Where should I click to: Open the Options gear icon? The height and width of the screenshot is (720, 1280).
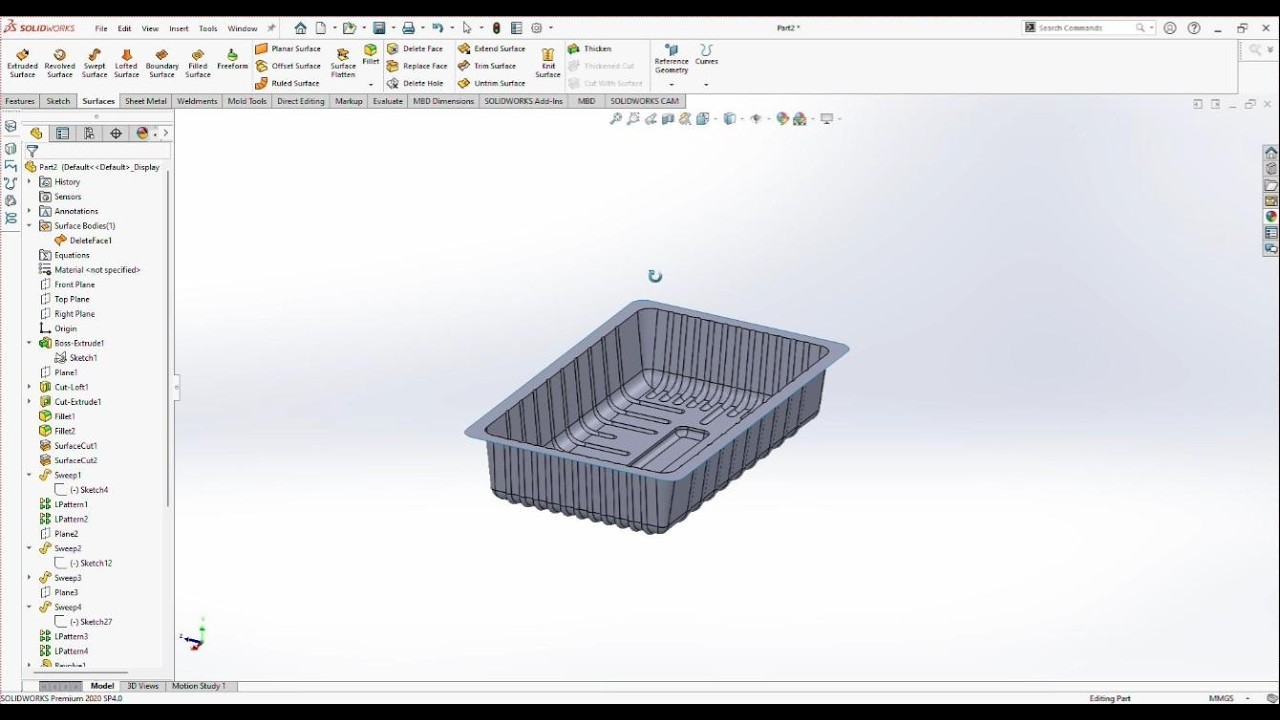[x=537, y=28]
